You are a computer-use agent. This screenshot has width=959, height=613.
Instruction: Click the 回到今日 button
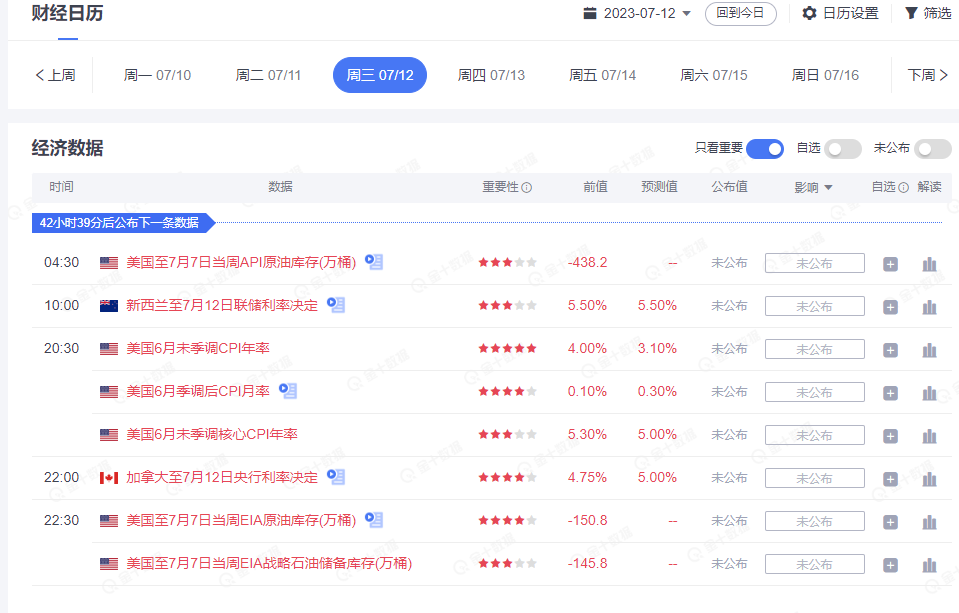click(x=740, y=13)
